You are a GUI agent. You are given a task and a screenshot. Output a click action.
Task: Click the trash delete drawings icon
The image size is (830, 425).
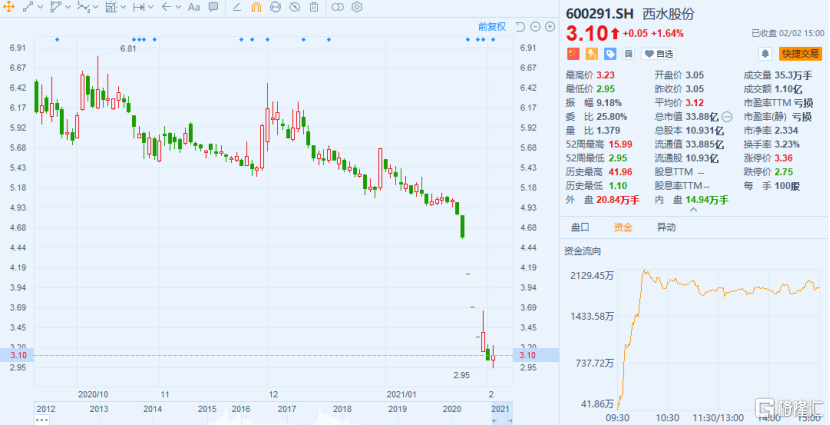(x=314, y=7)
